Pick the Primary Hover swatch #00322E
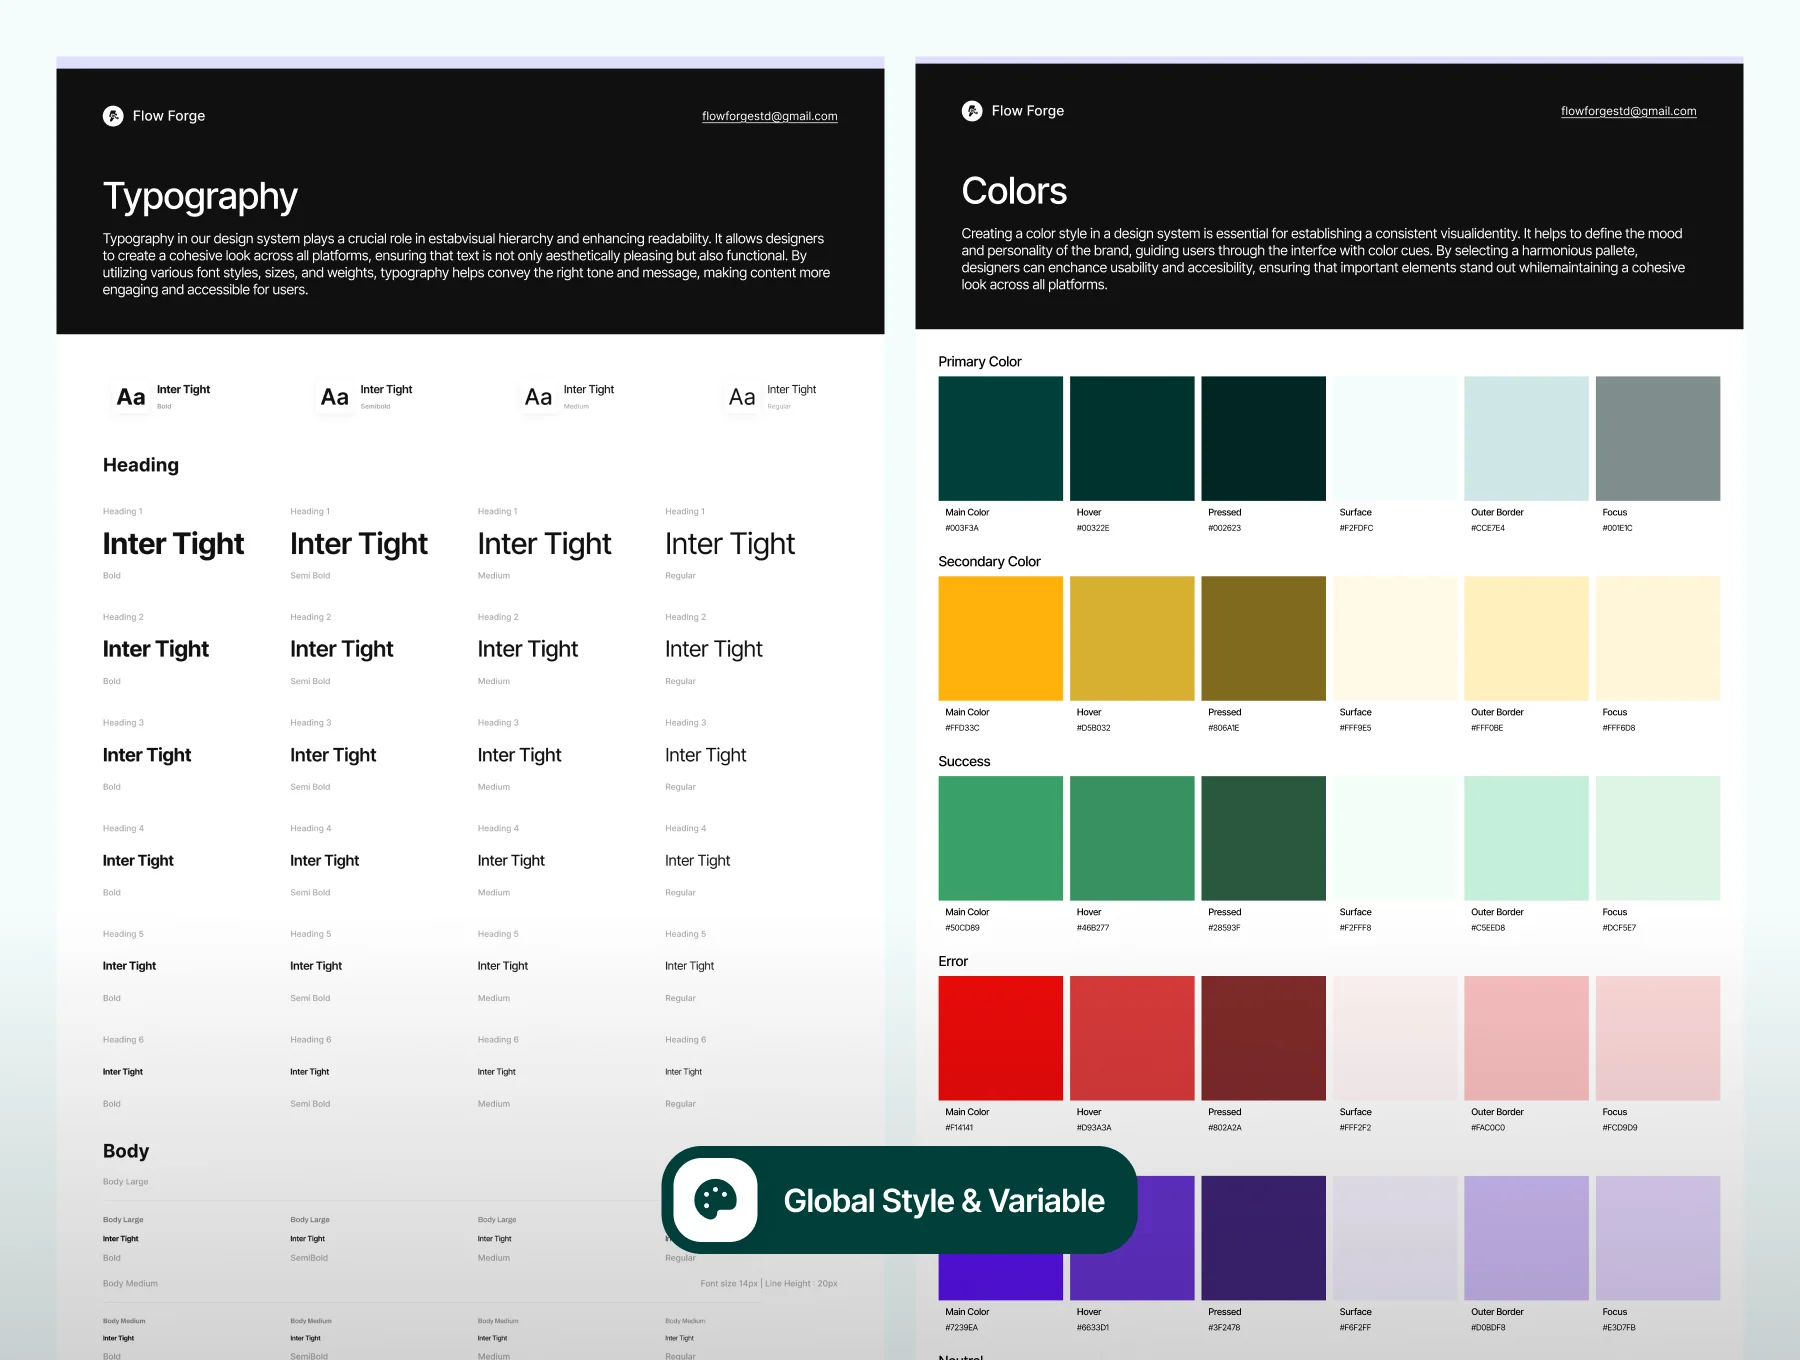This screenshot has width=1800, height=1360. (1132, 439)
